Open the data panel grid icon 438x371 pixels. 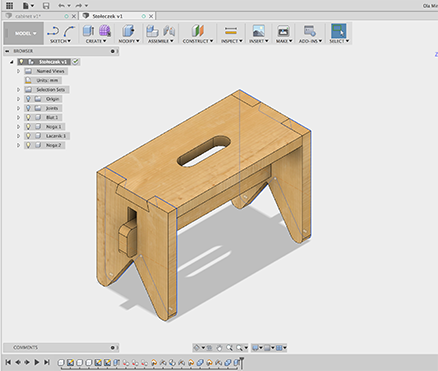9,6
